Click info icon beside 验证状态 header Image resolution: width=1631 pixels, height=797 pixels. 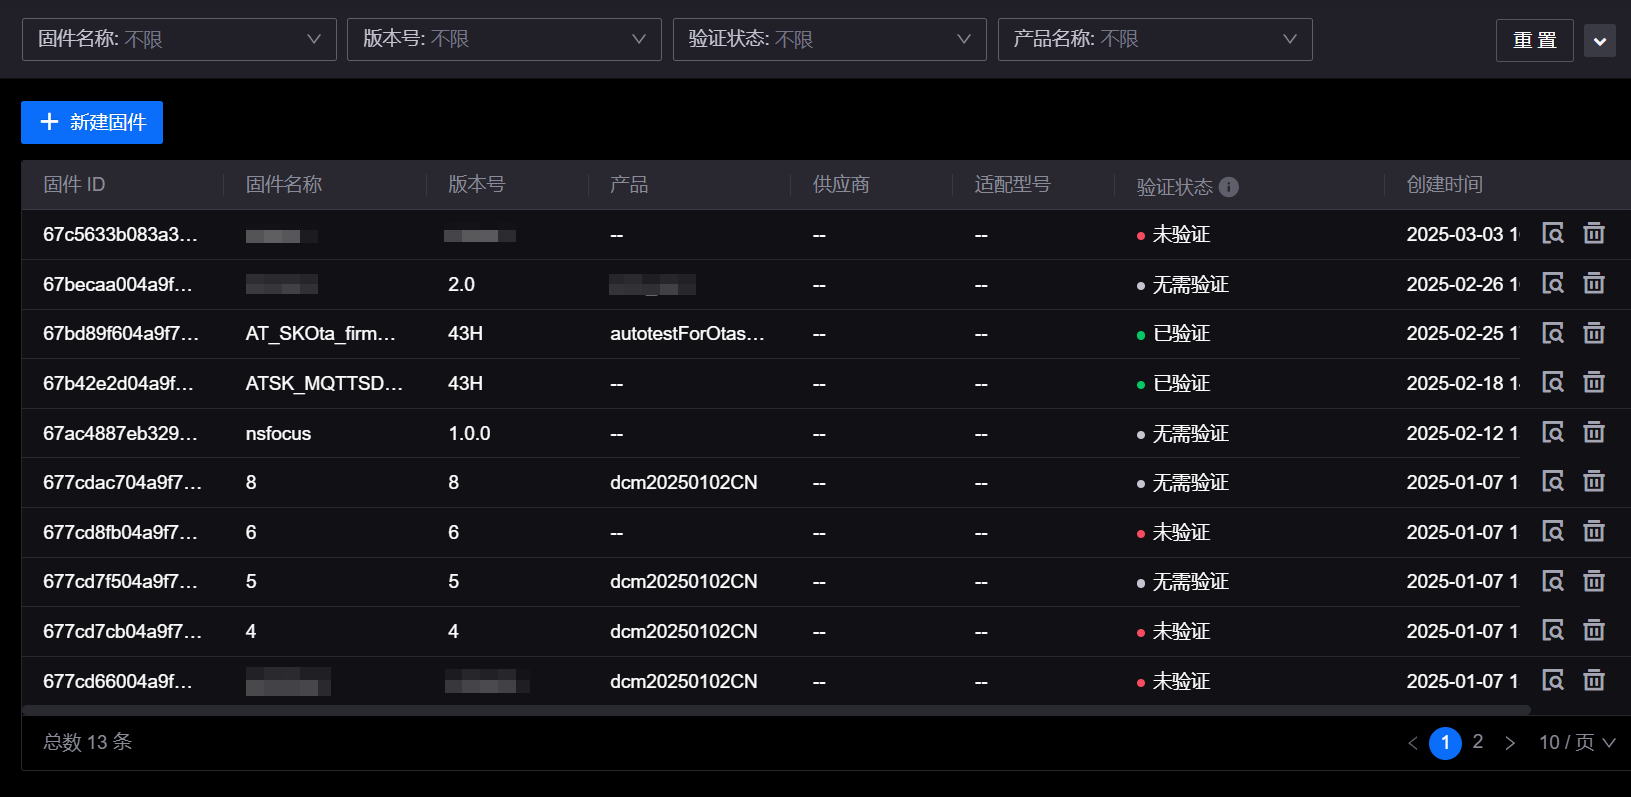1229,187
